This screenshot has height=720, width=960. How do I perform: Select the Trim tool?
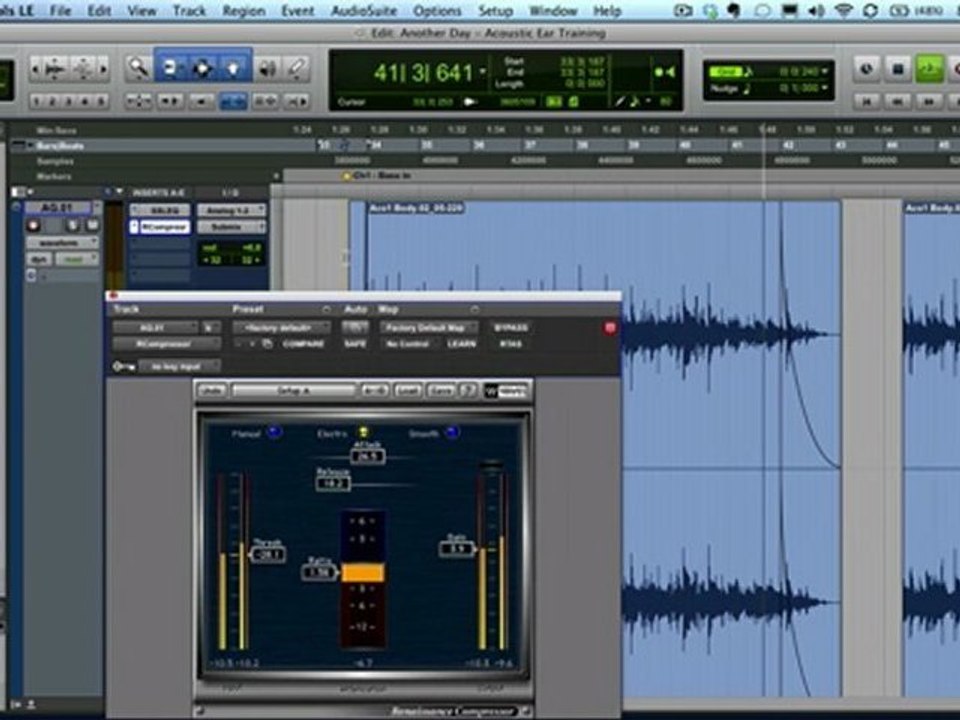click(170, 68)
